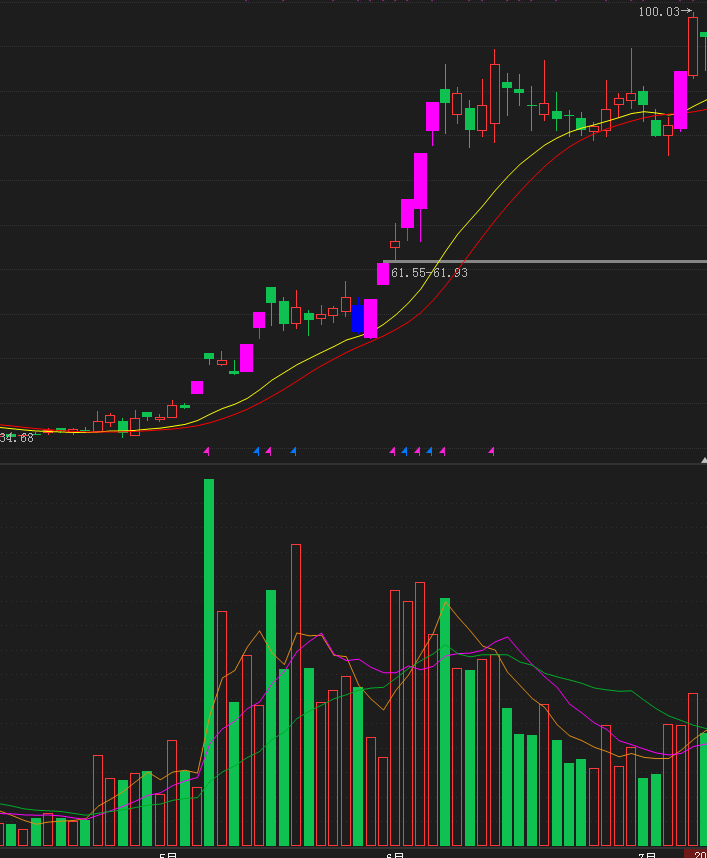
Task: Select magenta candle left of the 100.03 candle
Action: tap(680, 100)
